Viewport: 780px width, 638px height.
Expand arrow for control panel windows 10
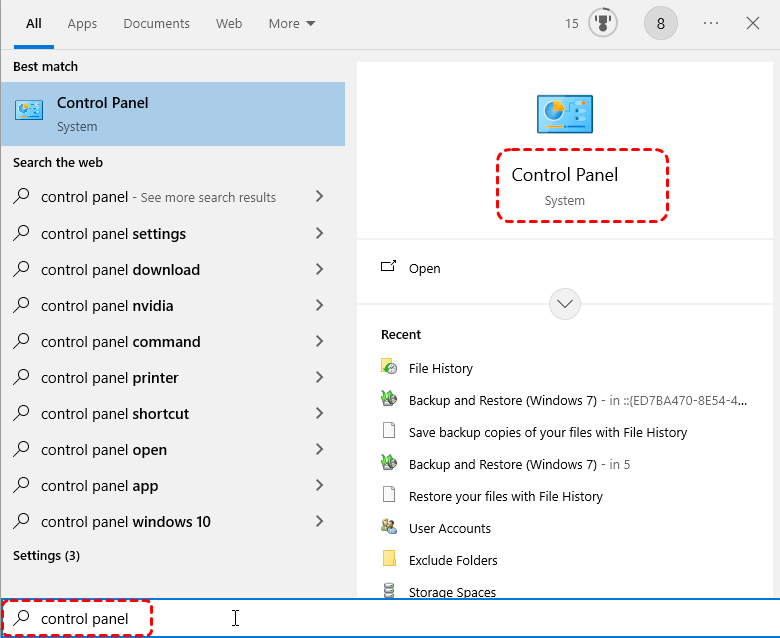319,521
